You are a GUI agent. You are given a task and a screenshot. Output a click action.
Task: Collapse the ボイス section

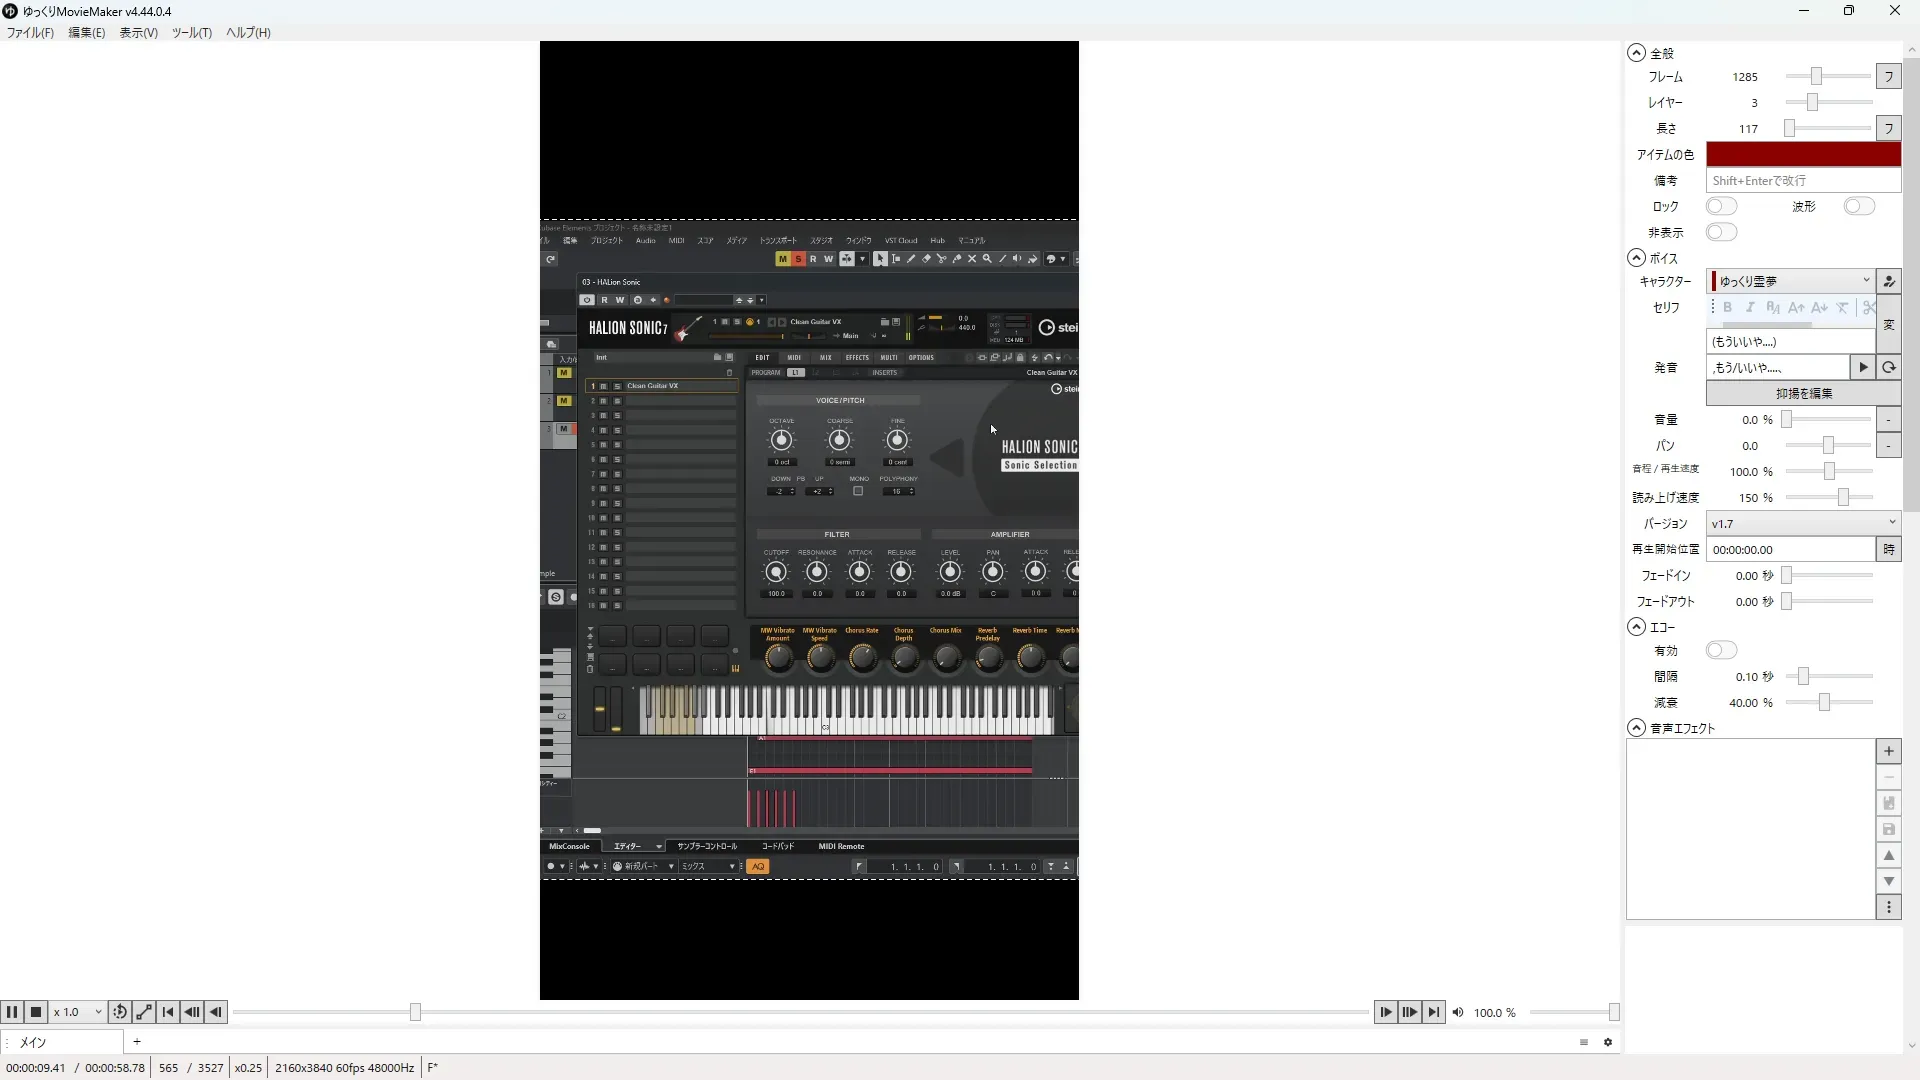click(x=1636, y=258)
